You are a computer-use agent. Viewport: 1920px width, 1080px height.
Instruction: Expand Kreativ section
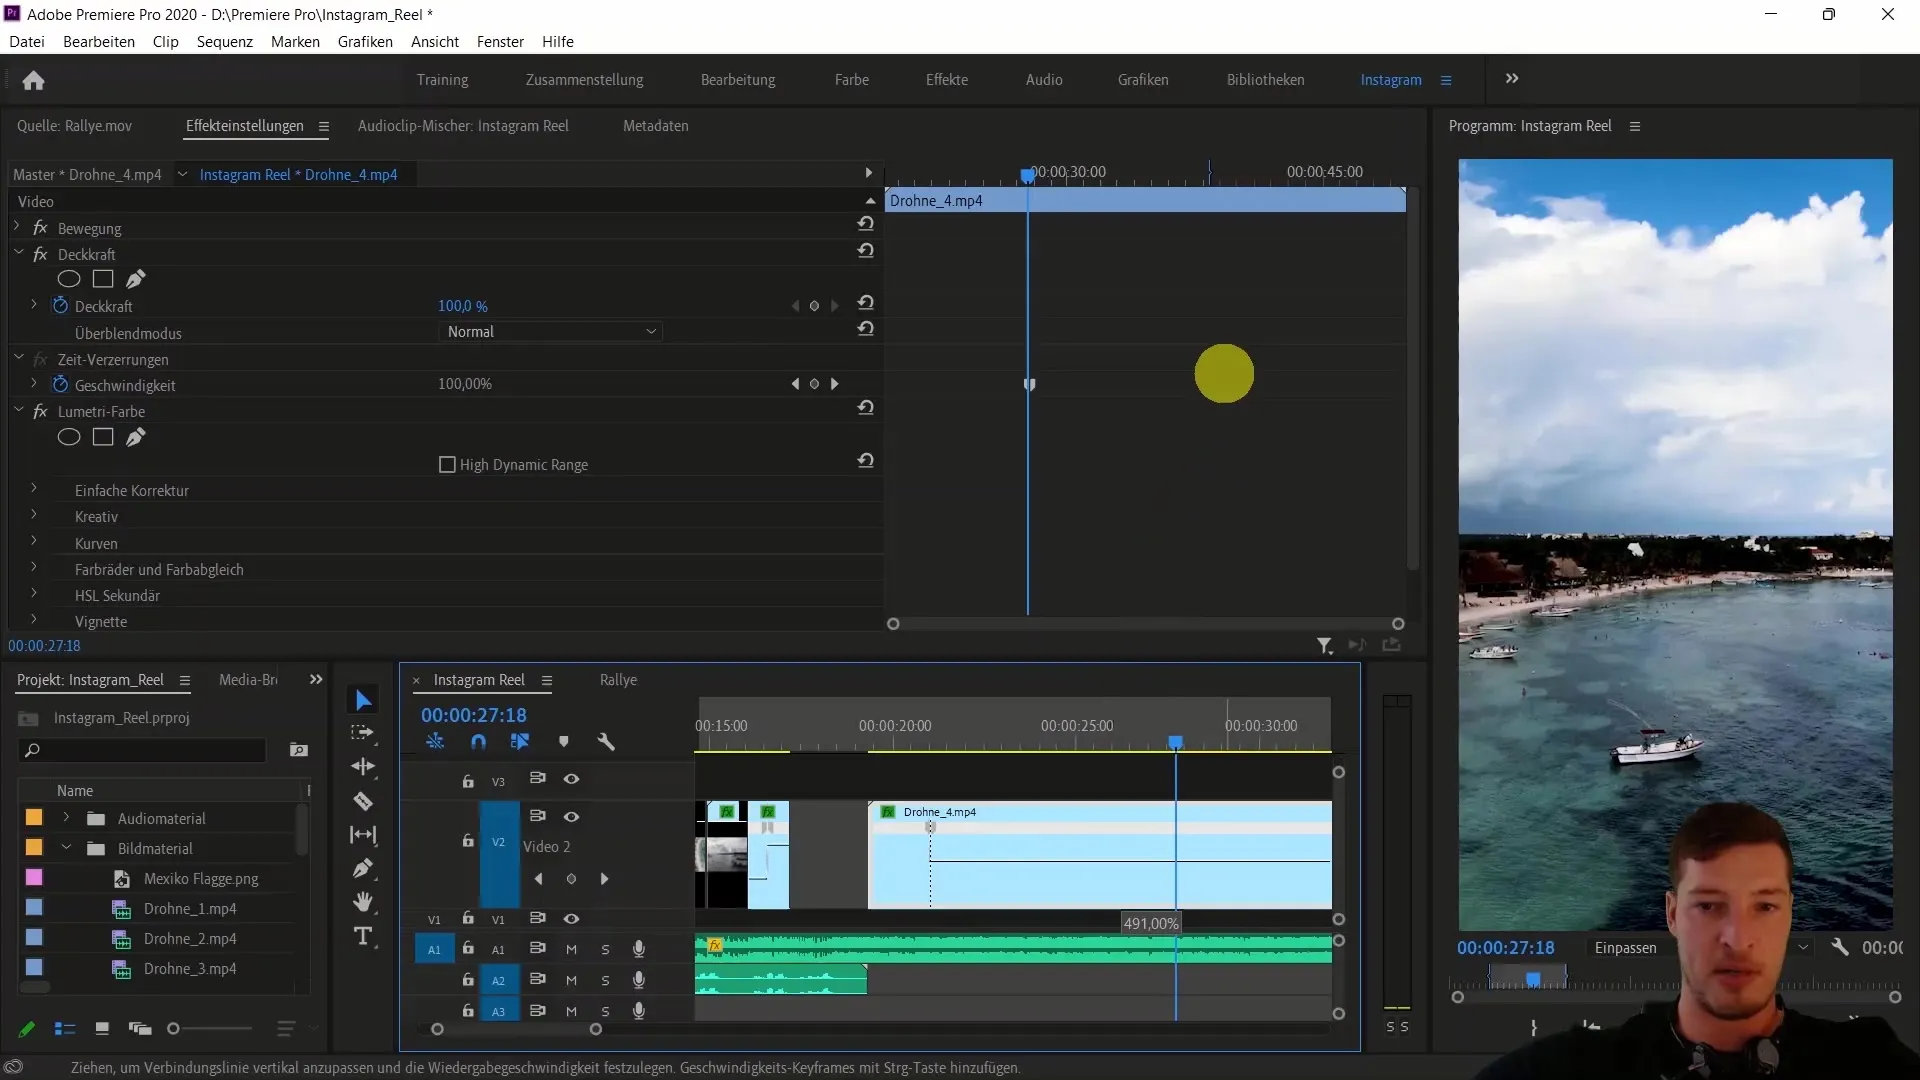pos(34,516)
